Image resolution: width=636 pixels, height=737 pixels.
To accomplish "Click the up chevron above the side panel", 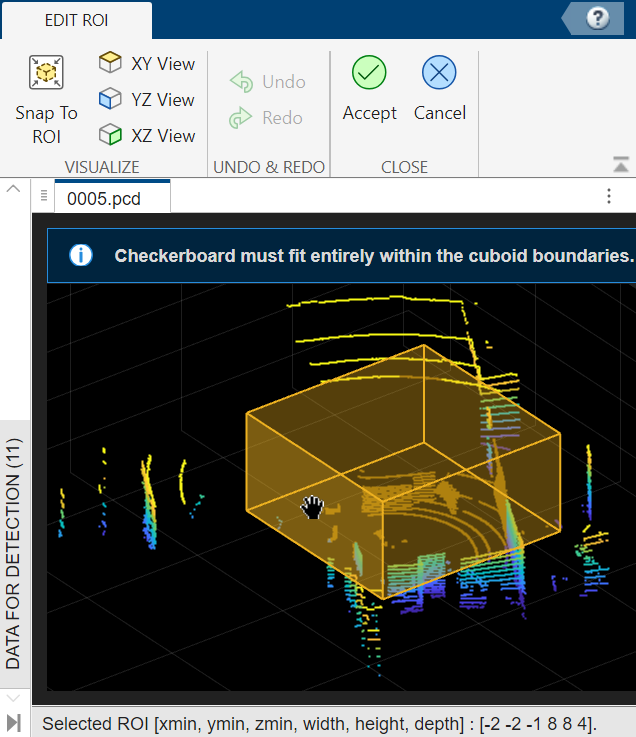I will click(x=14, y=189).
